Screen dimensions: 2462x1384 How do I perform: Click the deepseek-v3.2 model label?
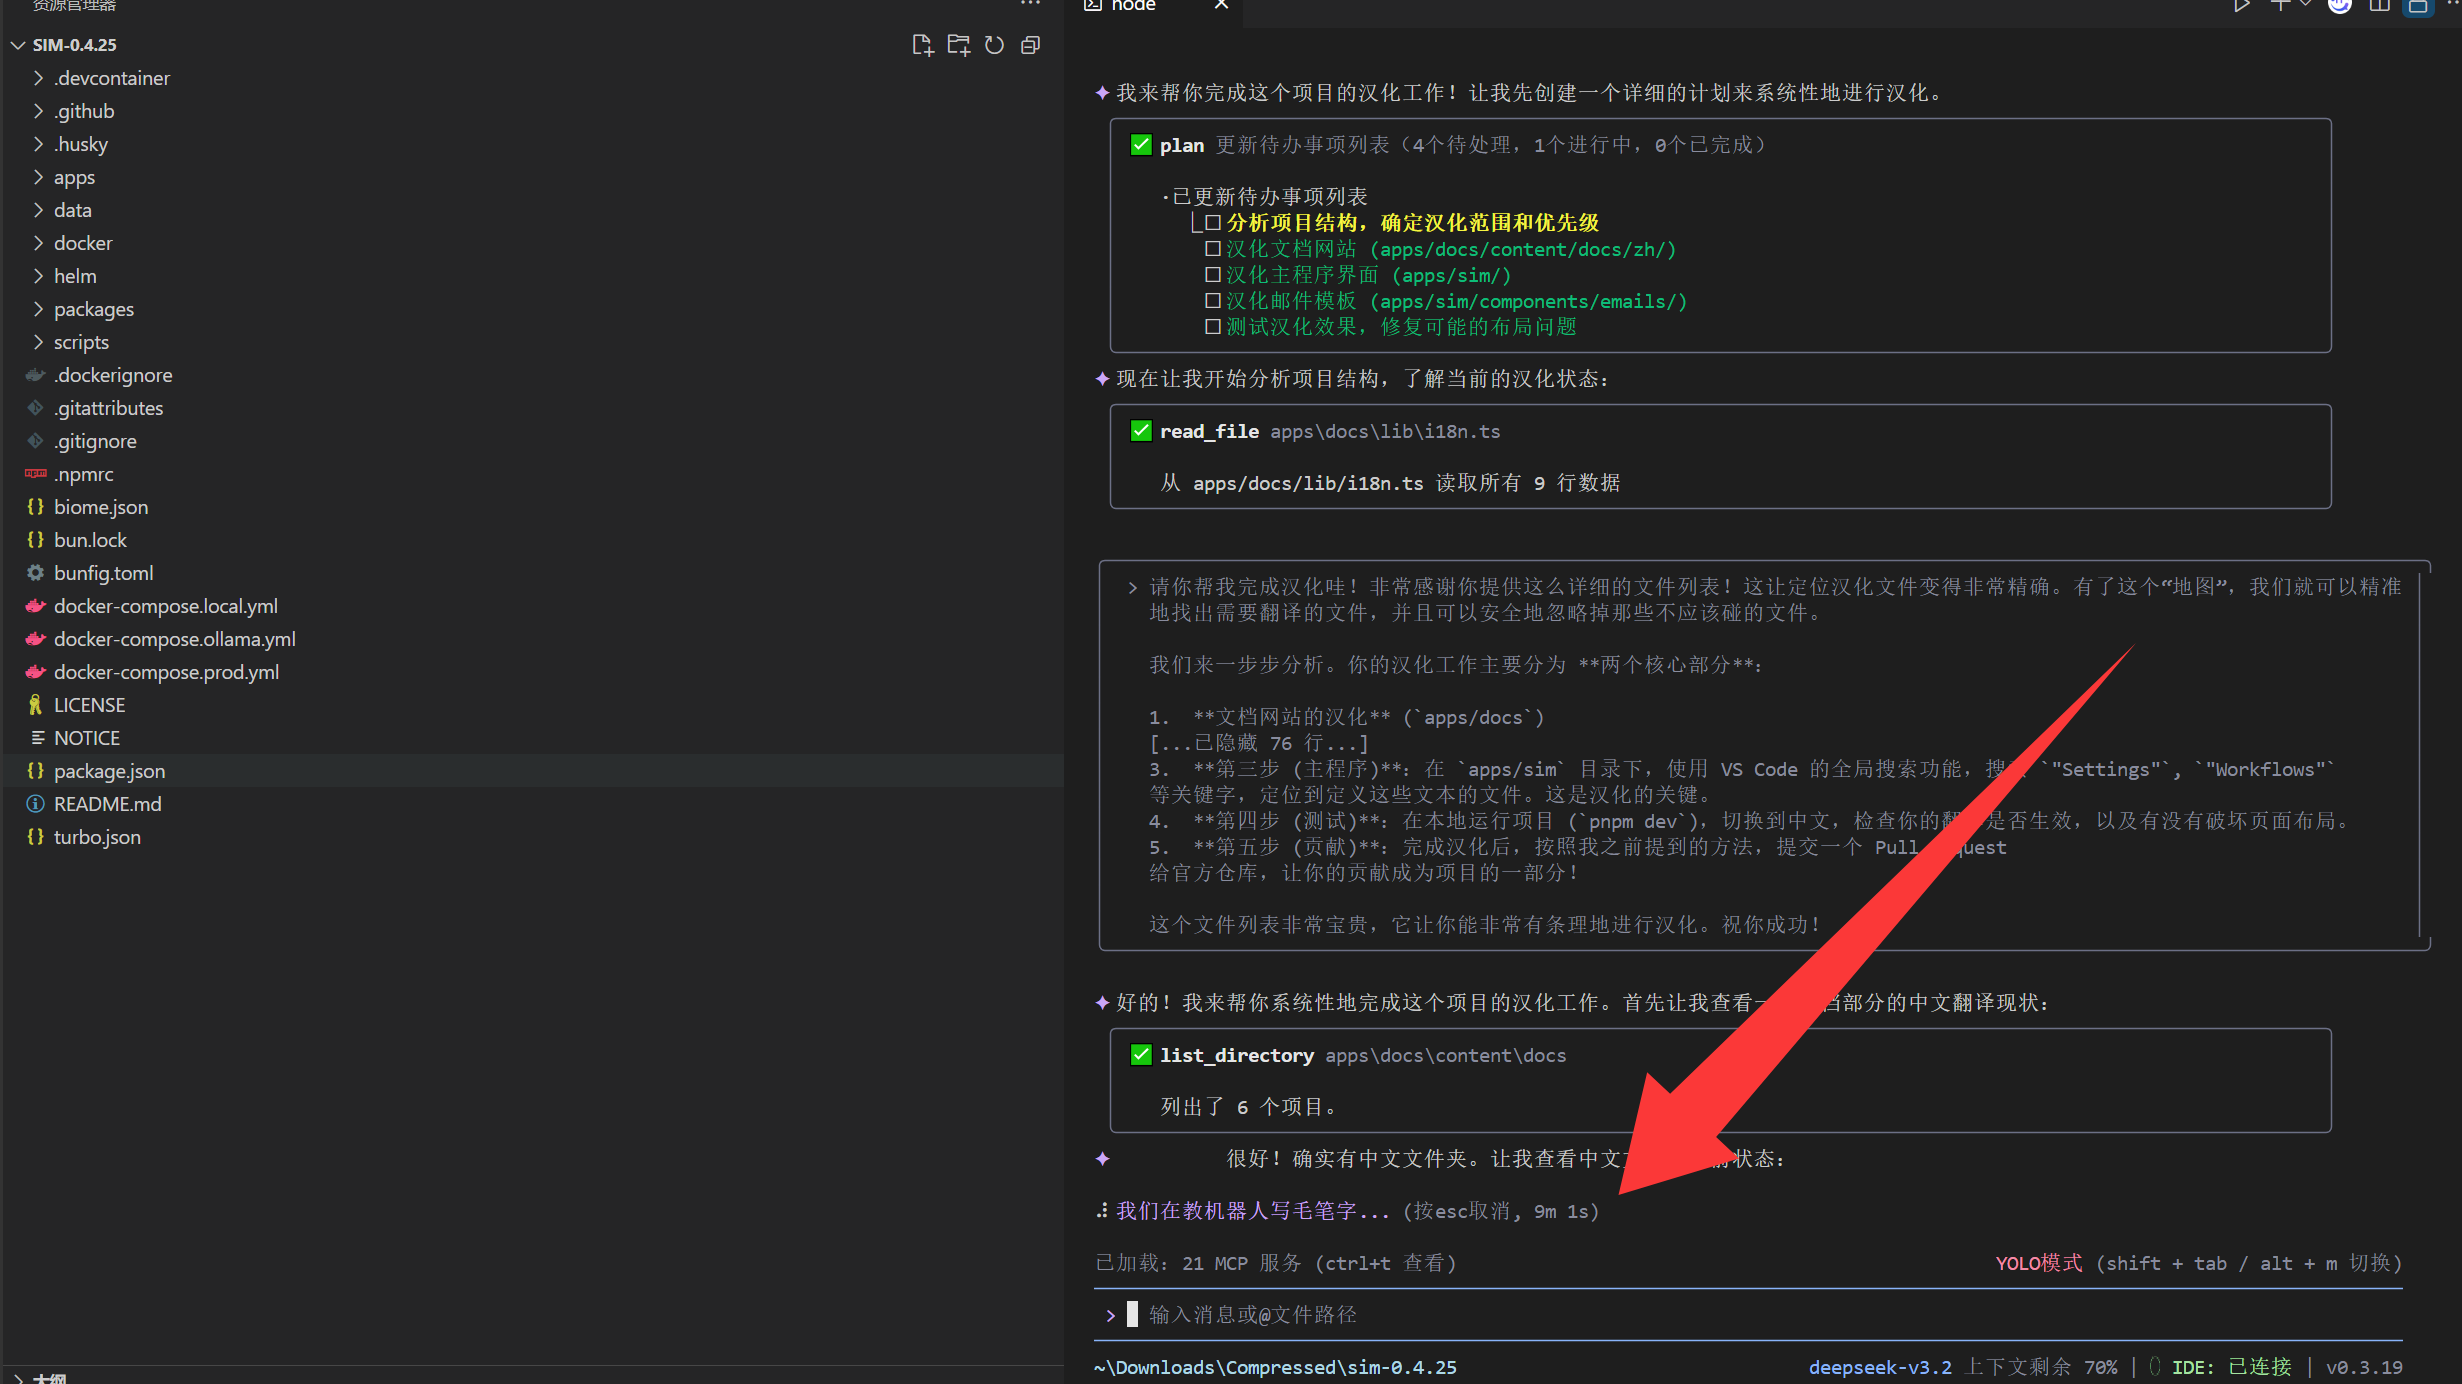click(1879, 1367)
